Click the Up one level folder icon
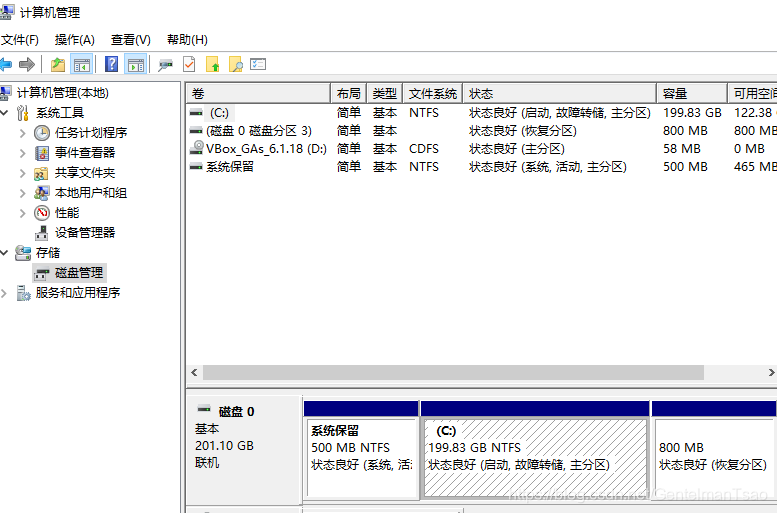This screenshot has height=513, width=777. (58, 64)
